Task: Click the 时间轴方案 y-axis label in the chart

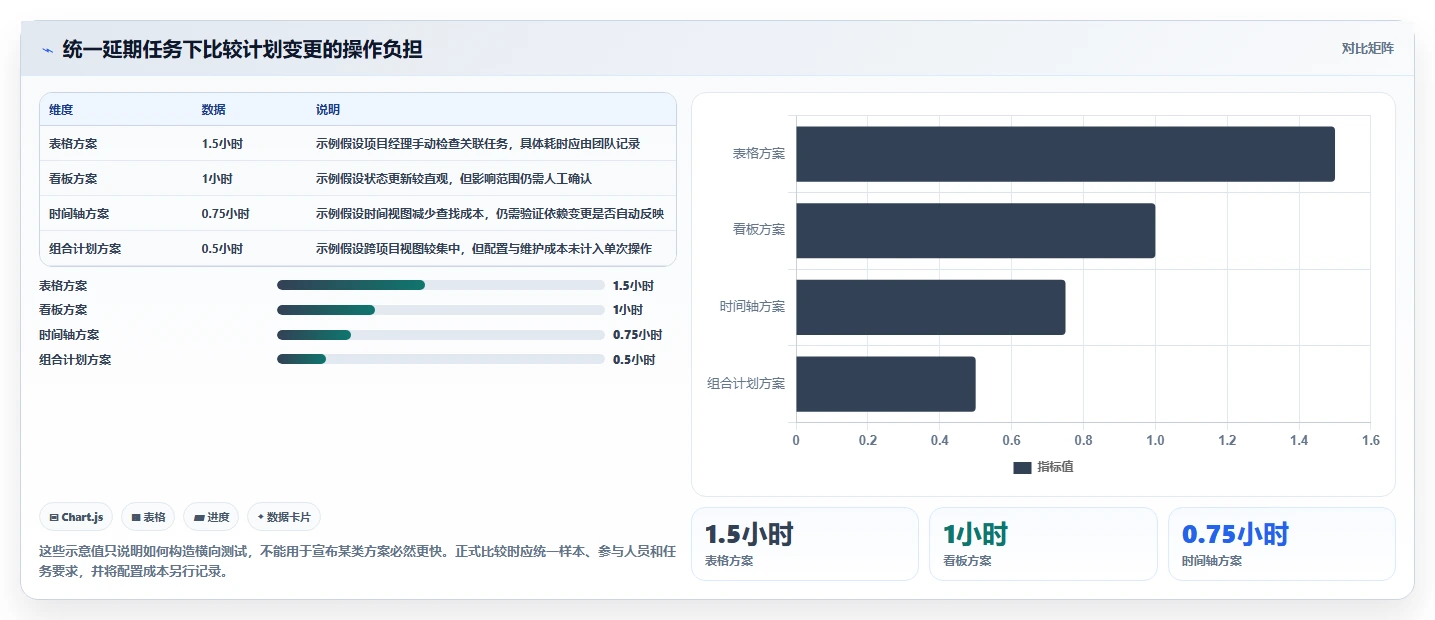Action: pyautogui.click(x=752, y=307)
